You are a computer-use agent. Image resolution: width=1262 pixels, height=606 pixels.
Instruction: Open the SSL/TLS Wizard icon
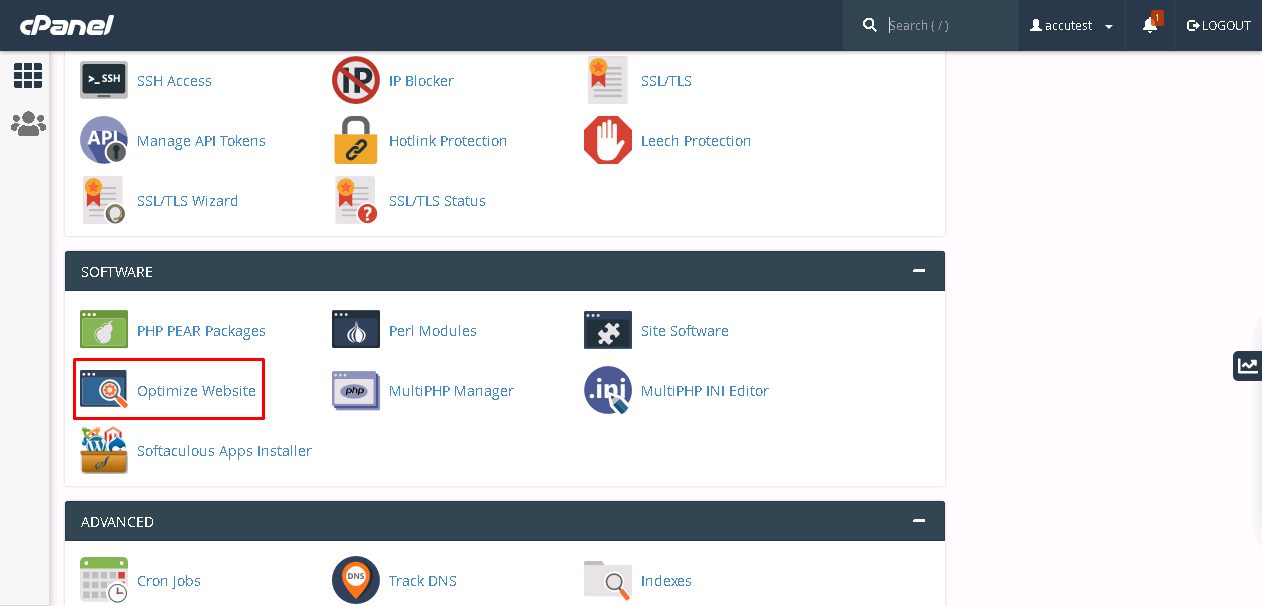104,200
